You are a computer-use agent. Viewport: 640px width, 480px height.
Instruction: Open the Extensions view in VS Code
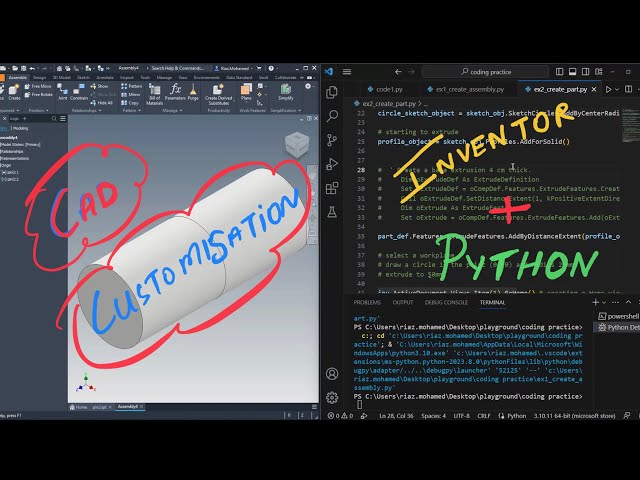coord(332,188)
